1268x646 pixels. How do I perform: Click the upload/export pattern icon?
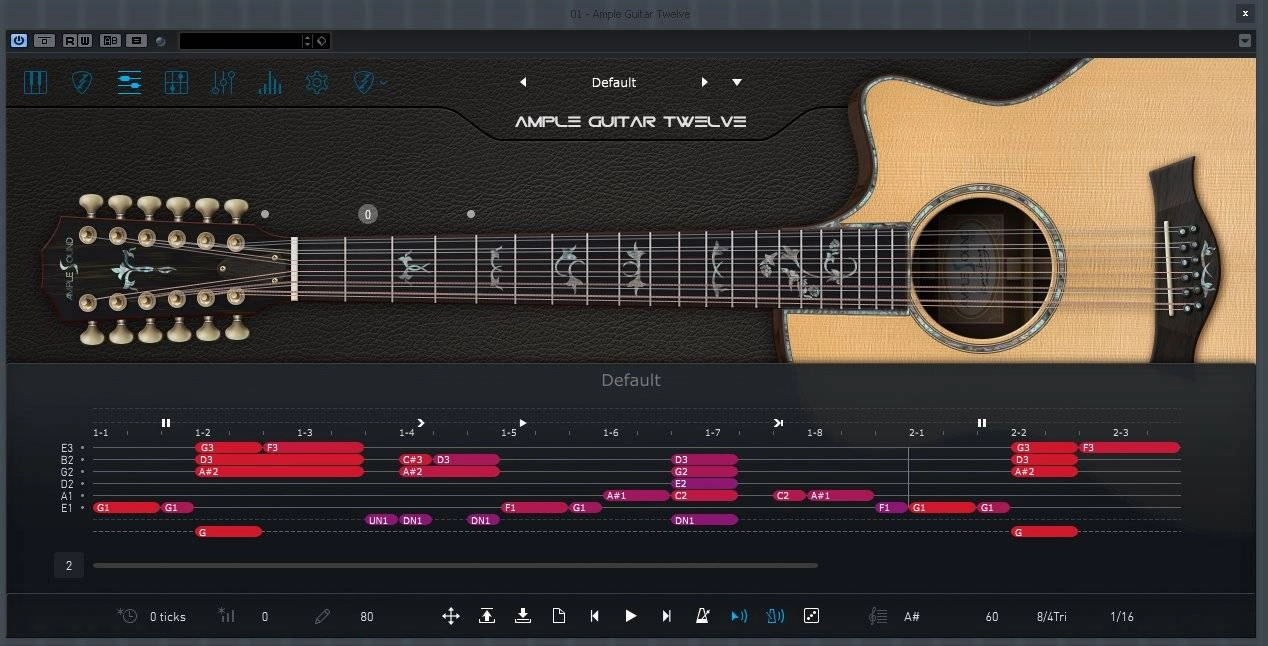[x=487, y=616]
